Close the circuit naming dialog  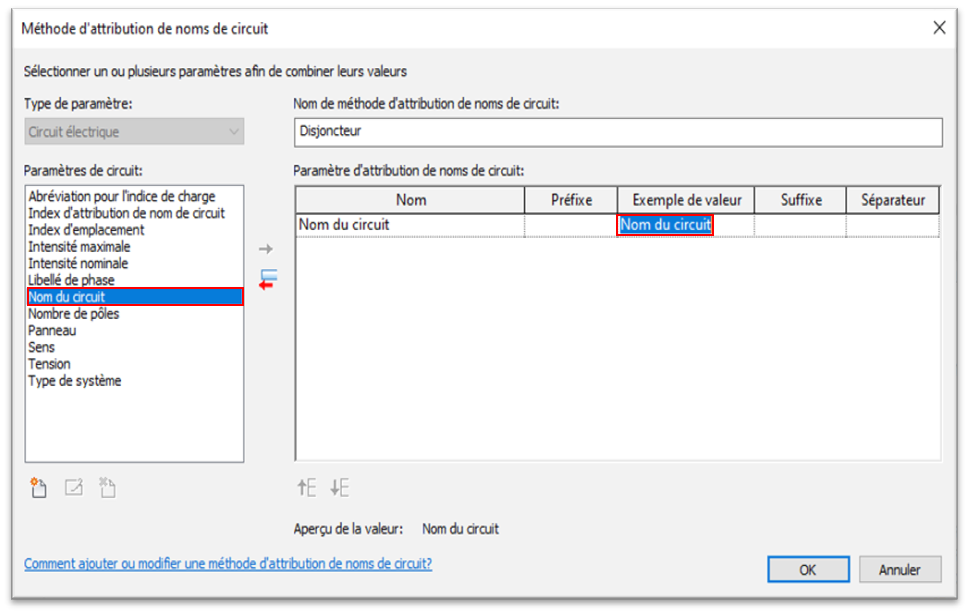(939, 29)
